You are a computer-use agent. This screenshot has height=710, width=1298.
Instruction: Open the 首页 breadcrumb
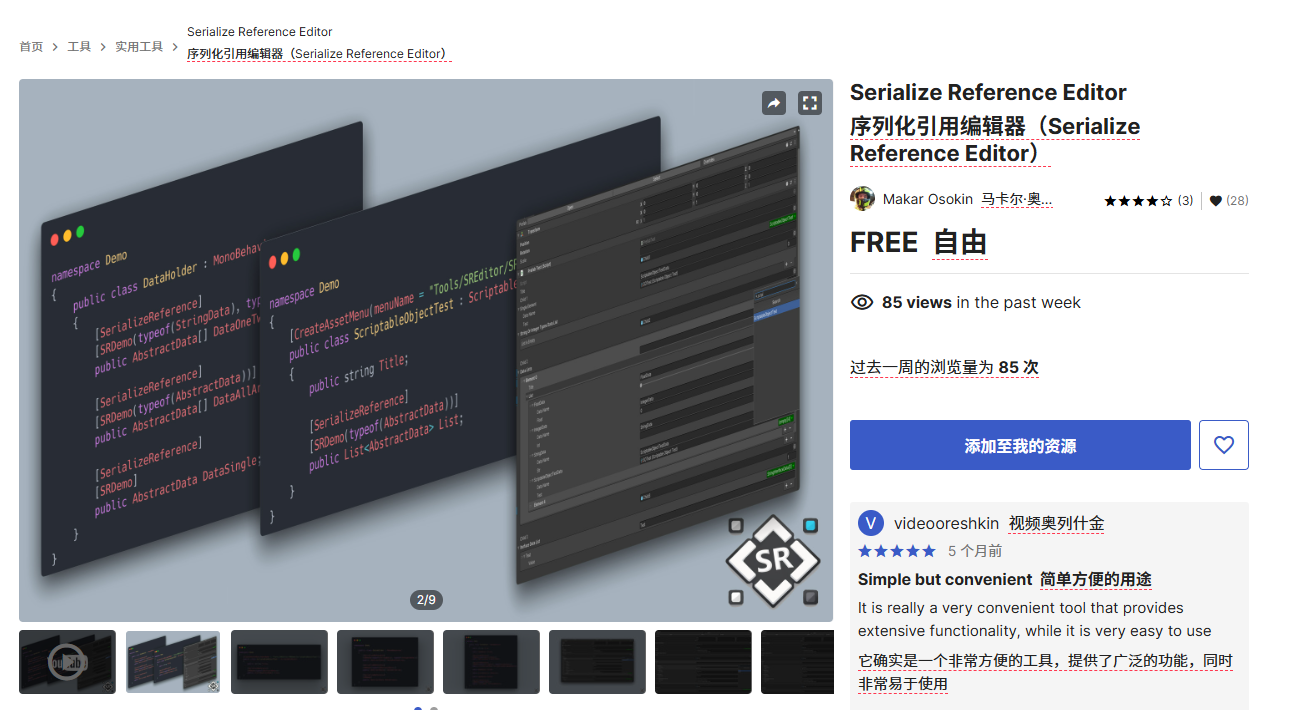[30, 46]
